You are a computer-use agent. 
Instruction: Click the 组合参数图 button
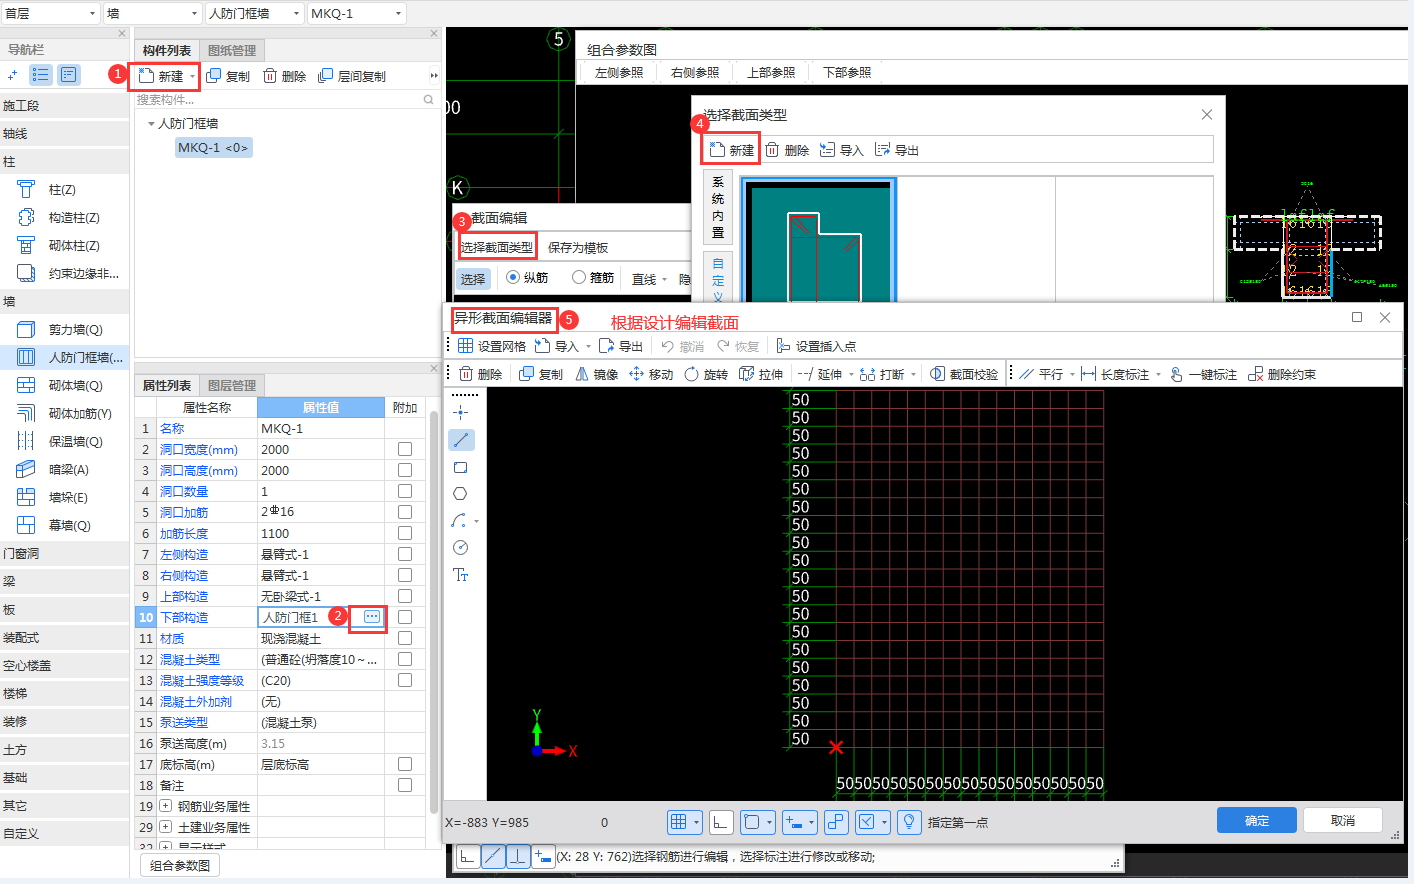[180, 865]
